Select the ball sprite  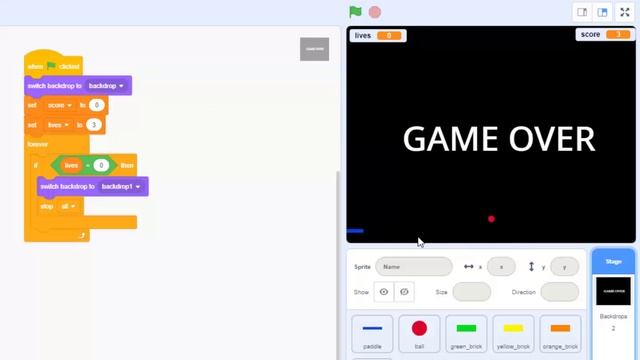[x=419, y=334]
